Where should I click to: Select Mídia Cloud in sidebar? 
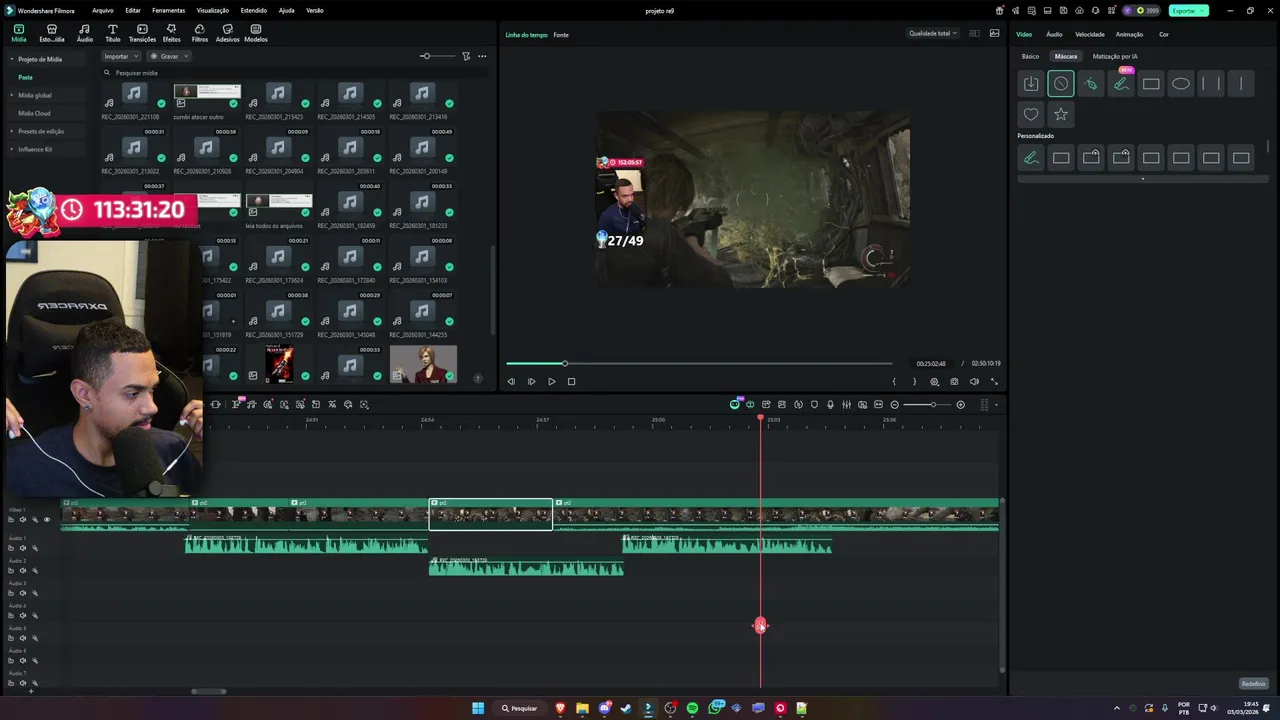pyautogui.click(x=34, y=113)
